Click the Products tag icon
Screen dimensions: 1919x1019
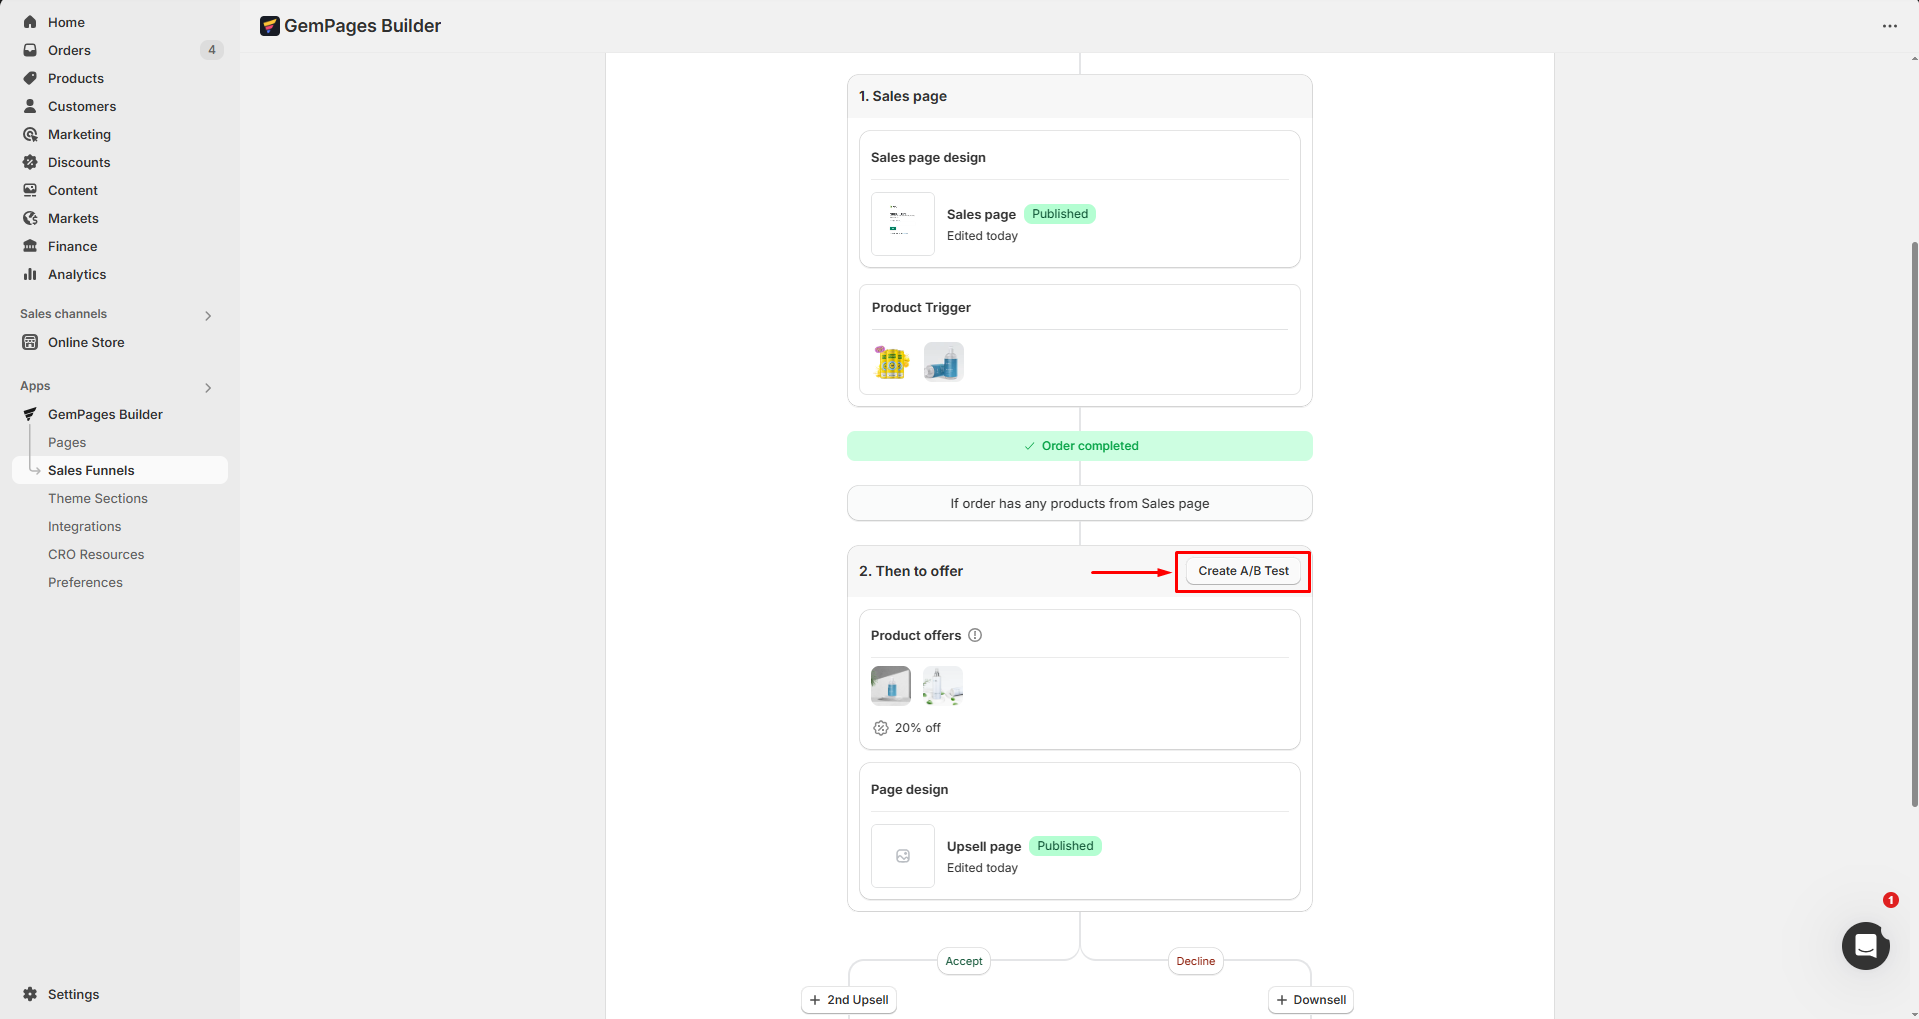(30, 78)
